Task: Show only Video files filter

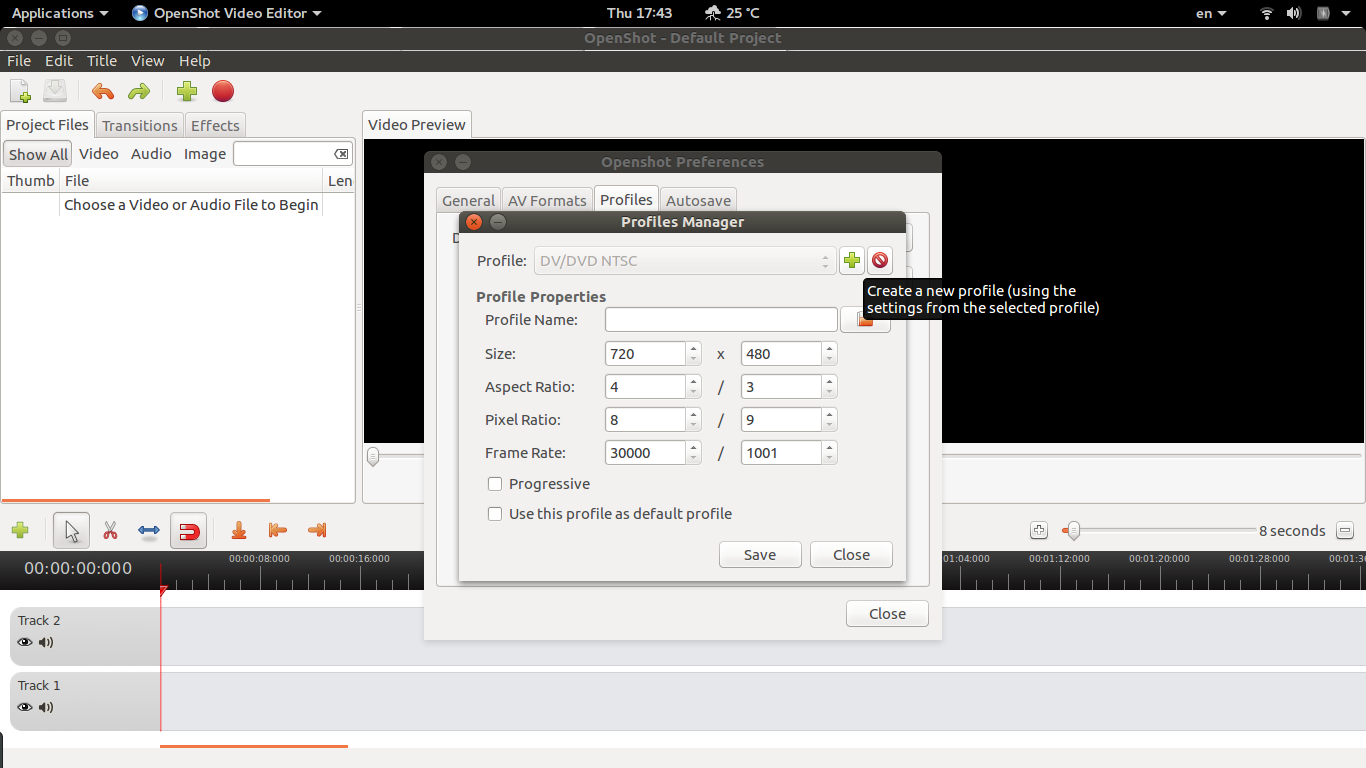Action: [99, 154]
